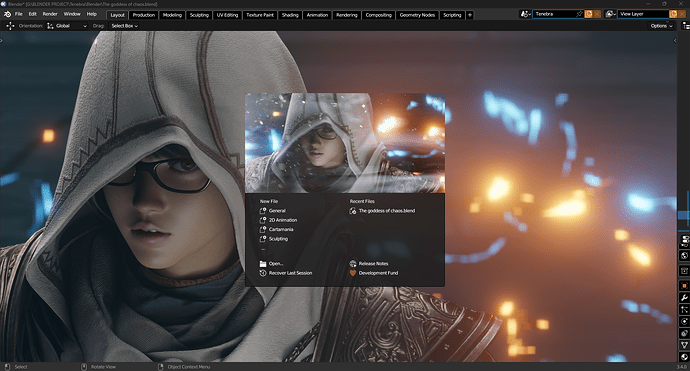Open the Modifiers wrench properties tab
This screenshot has width=690, height=371.
(x=685, y=298)
